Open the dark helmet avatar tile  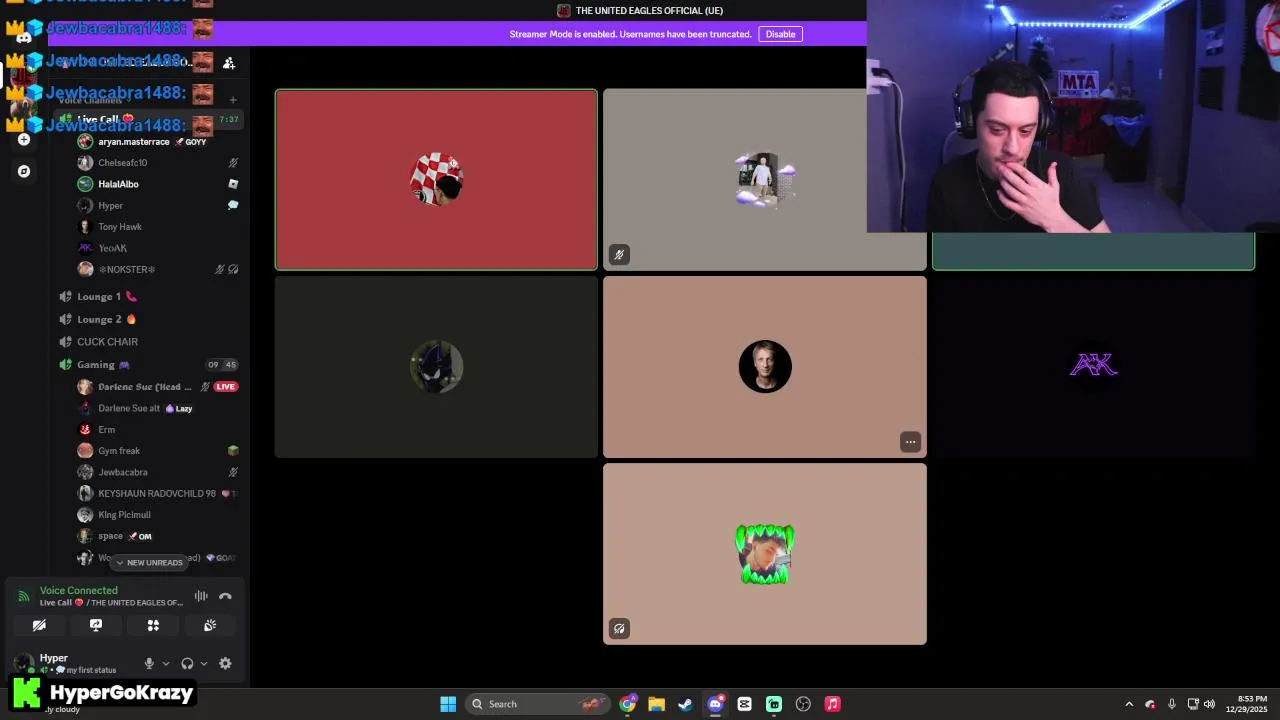click(x=436, y=367)
